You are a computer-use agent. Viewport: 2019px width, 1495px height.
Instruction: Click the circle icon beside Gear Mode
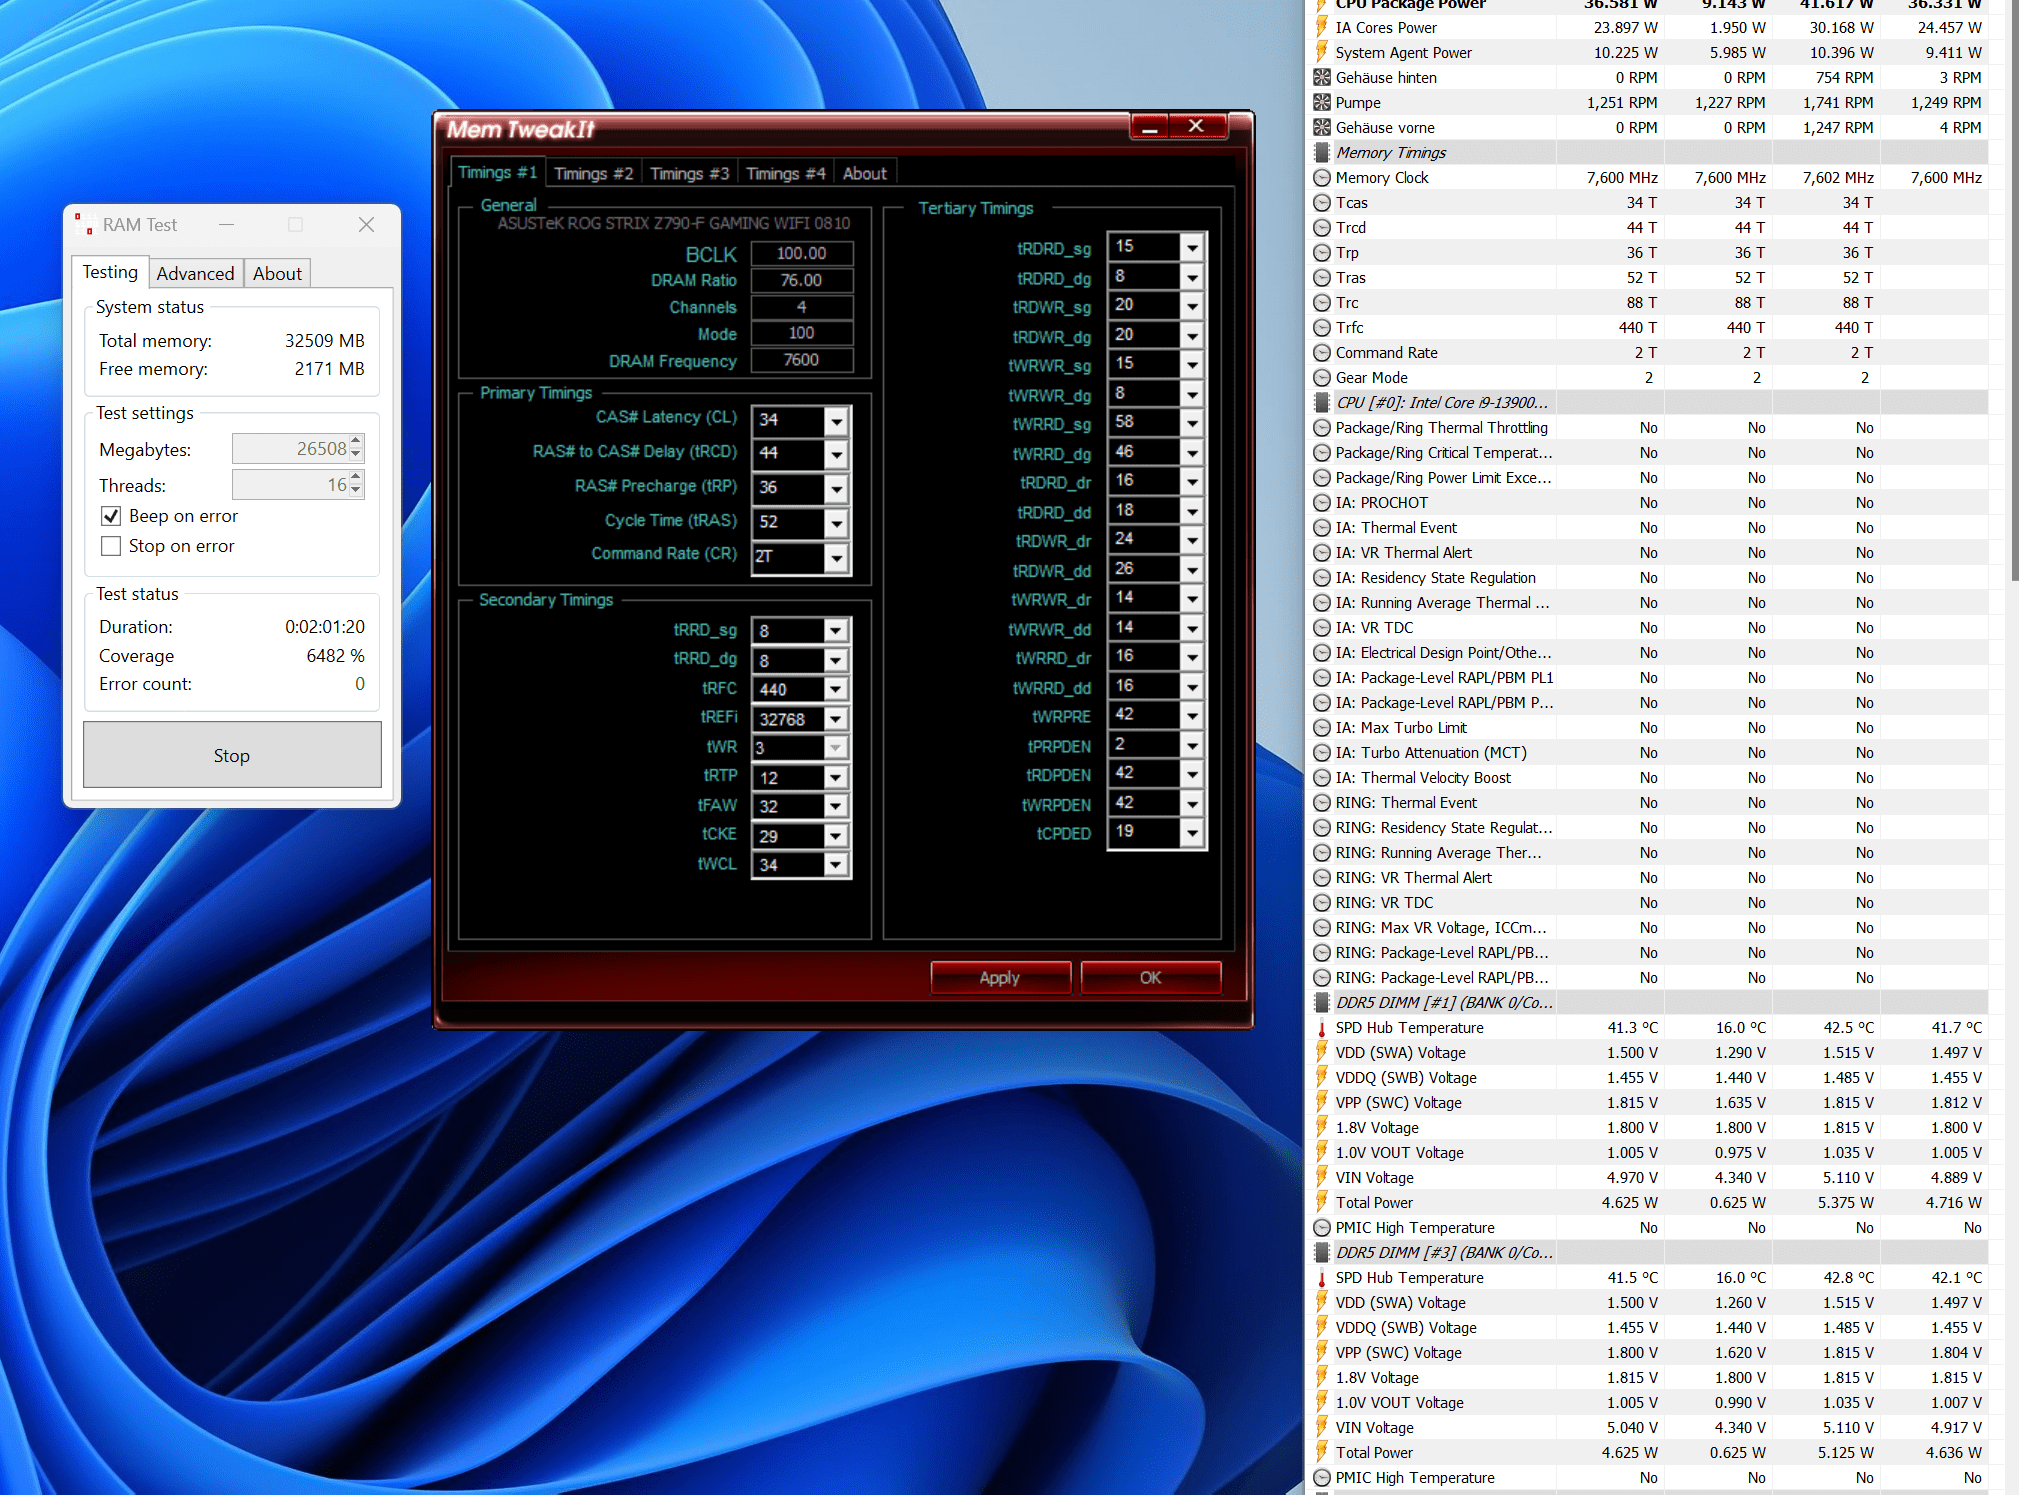pos(1322,378)
